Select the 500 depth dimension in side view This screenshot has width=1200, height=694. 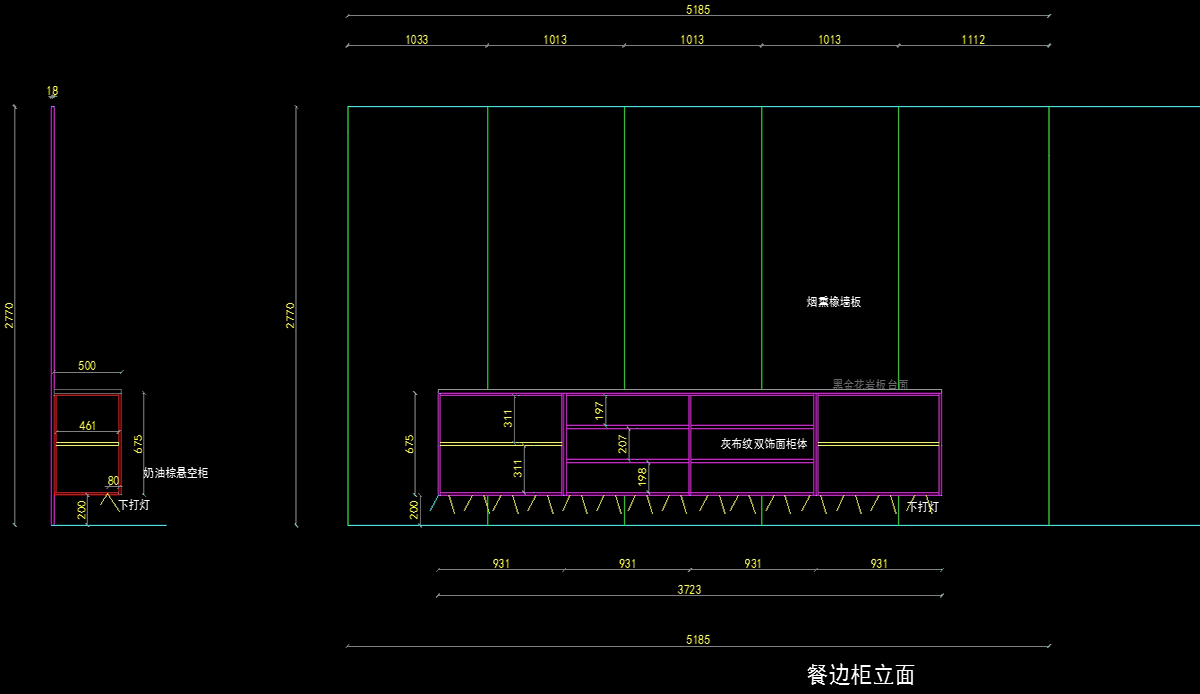(x=87, y=366)
